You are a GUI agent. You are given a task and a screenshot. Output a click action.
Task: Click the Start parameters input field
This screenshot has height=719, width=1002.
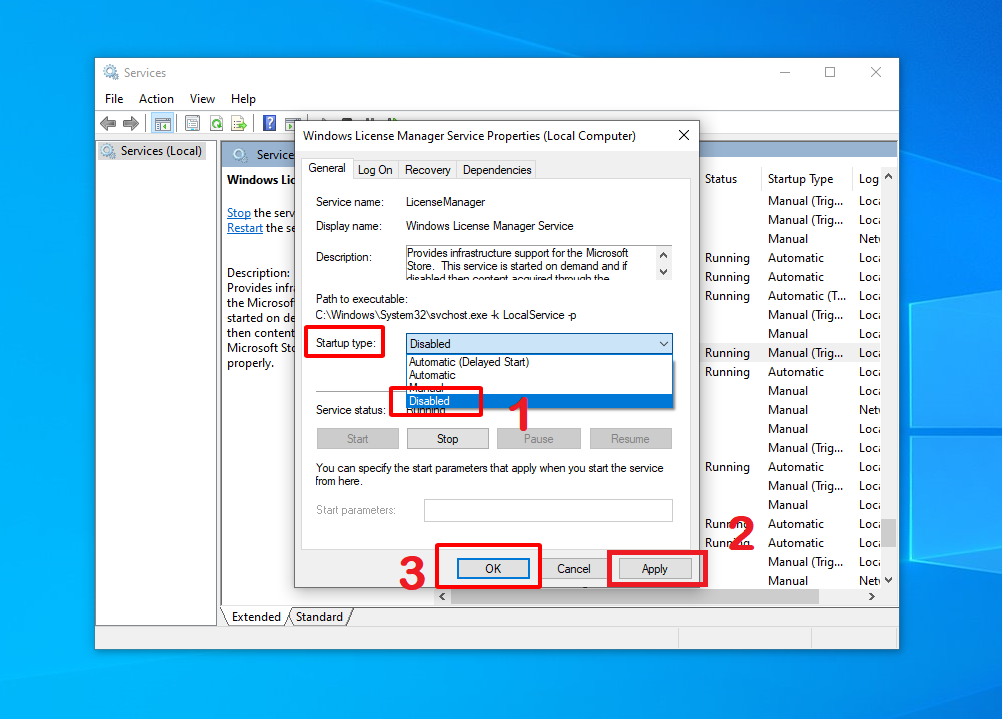coord(548,510)
